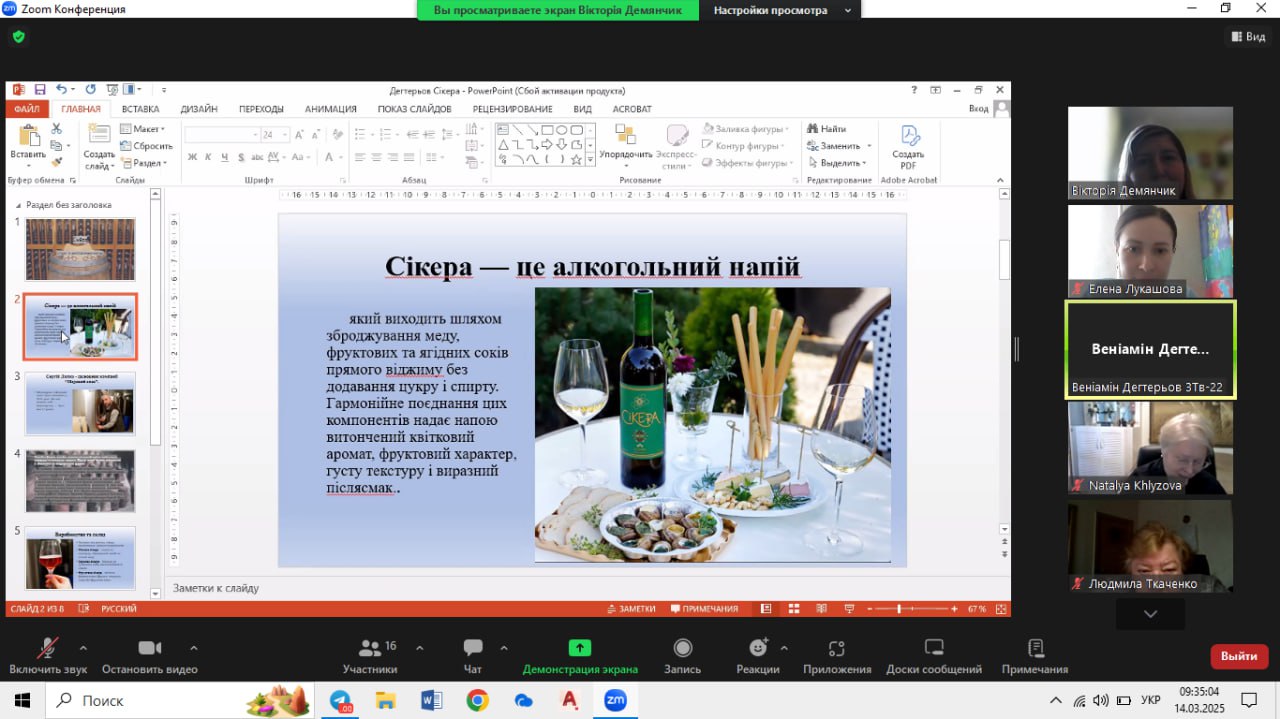The image size is (1280, 719).
Task: Select slide 3 thumbnail
Action: 80,403
